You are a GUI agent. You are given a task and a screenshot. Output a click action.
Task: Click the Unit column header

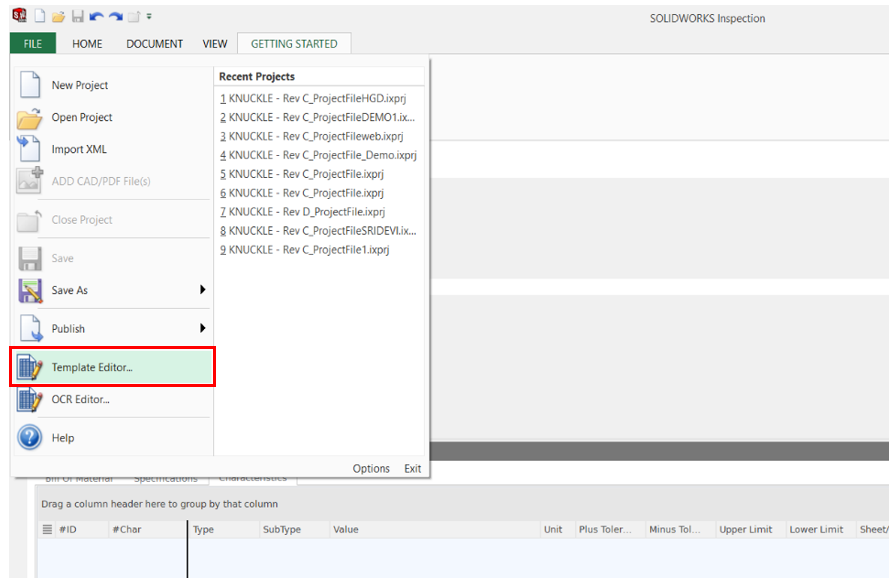[x=557, y=529]
